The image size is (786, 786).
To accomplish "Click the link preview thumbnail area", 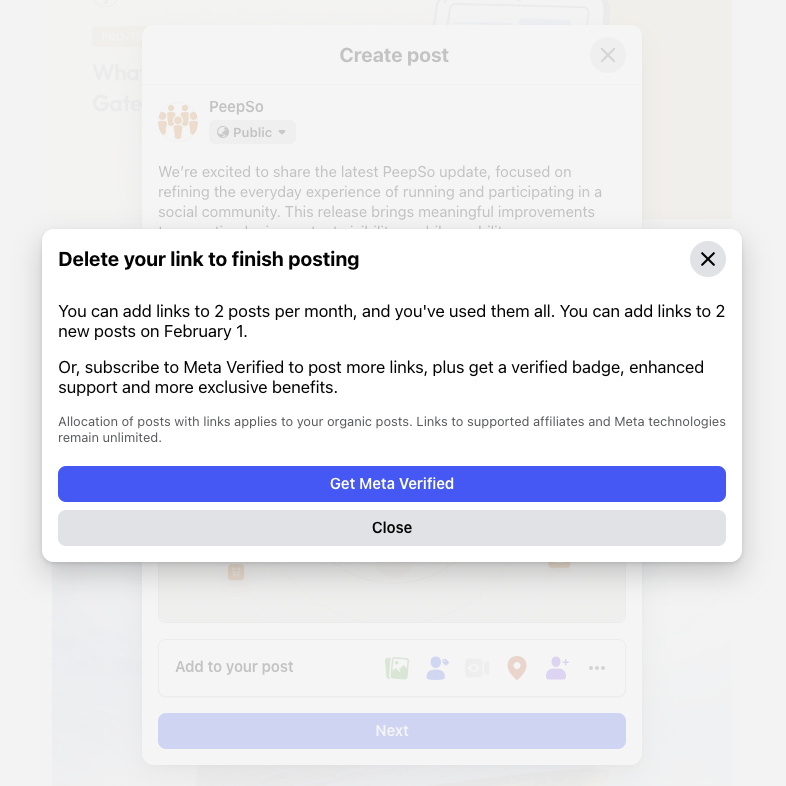I will [x=392, y=592].
